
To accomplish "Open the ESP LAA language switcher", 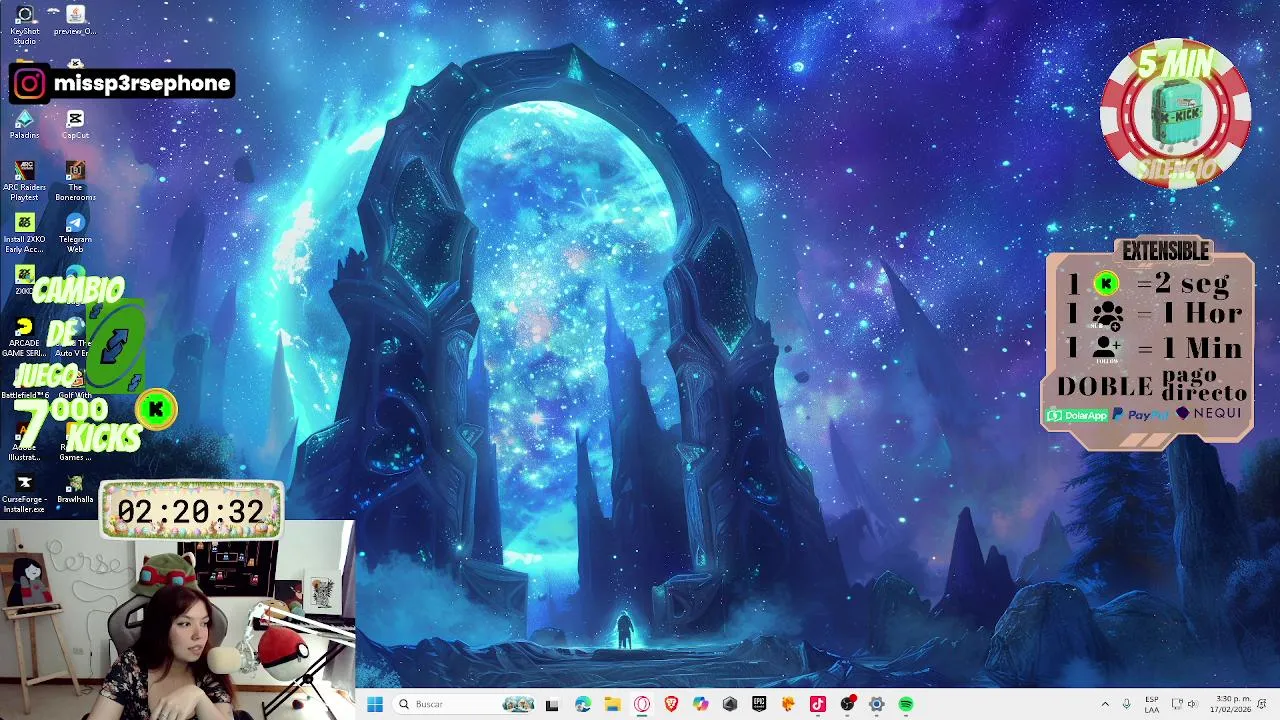I will point(1152,704).
